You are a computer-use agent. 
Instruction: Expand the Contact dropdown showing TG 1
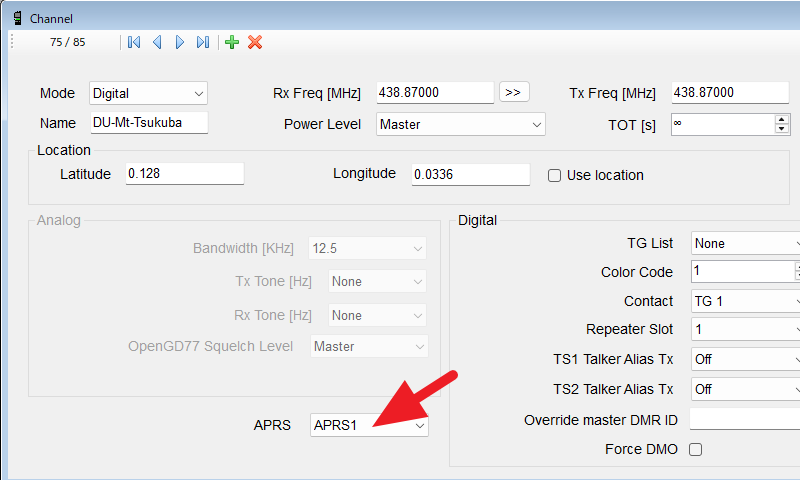tap(745, 301)
